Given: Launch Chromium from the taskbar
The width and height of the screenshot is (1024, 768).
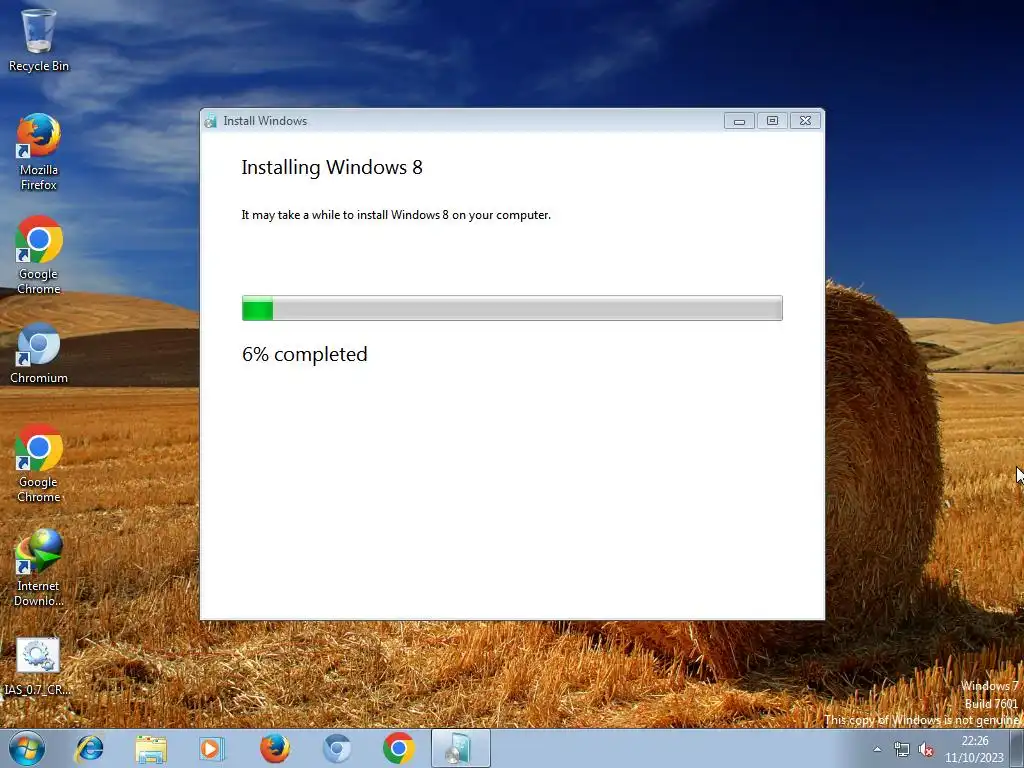Looking at the screenshot, I should tap(337, 748).
